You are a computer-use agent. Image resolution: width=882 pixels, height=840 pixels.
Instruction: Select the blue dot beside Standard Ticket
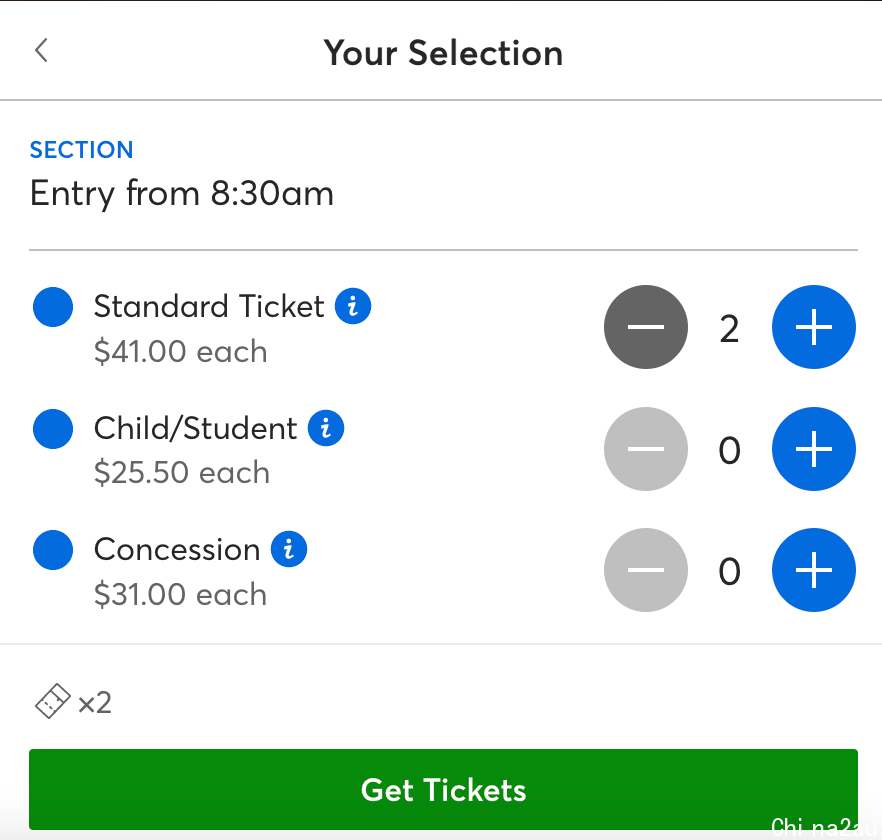pos(53,307)
